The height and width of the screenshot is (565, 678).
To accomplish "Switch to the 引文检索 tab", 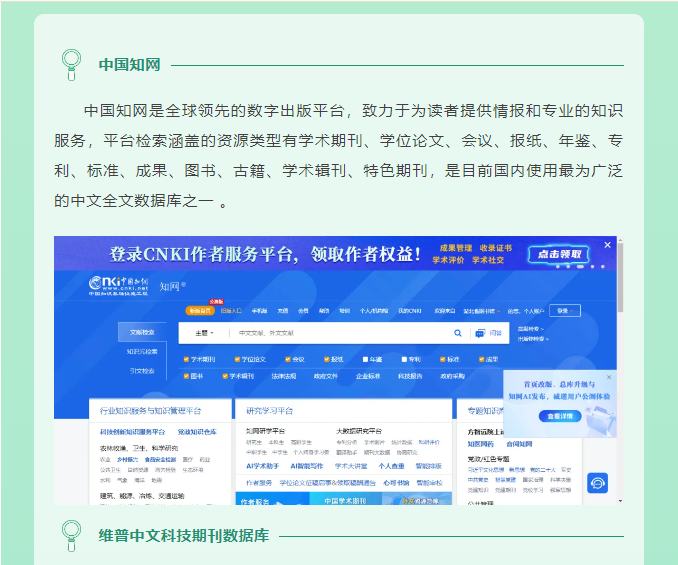I will [142, 371].
